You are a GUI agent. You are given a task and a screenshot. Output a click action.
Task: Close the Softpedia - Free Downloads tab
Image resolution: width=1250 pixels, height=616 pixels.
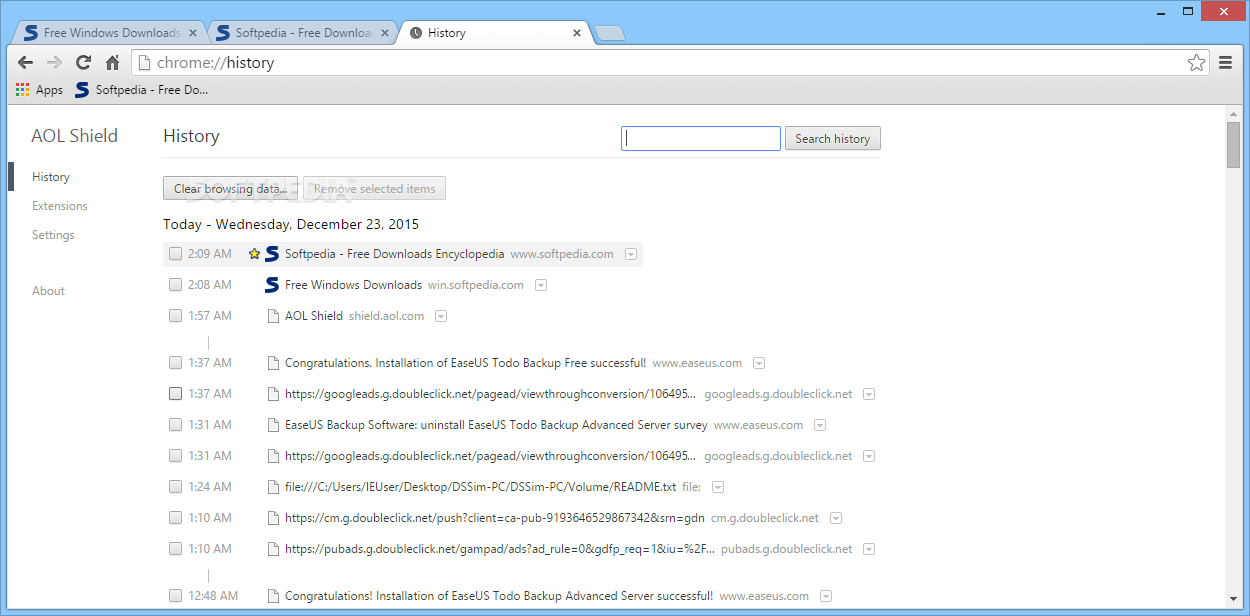pyautogui.click(x=385, y=33)
